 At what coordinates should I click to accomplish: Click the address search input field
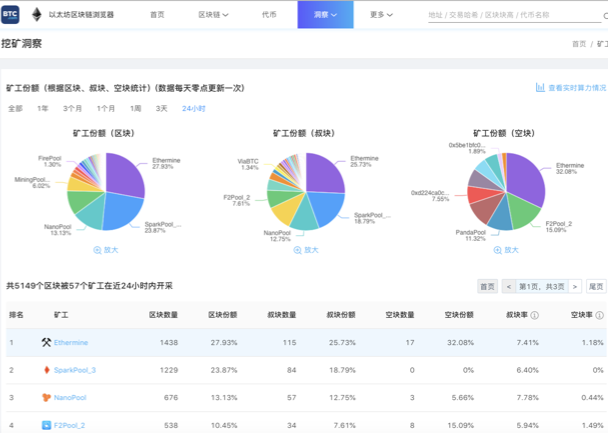[515, 15]
